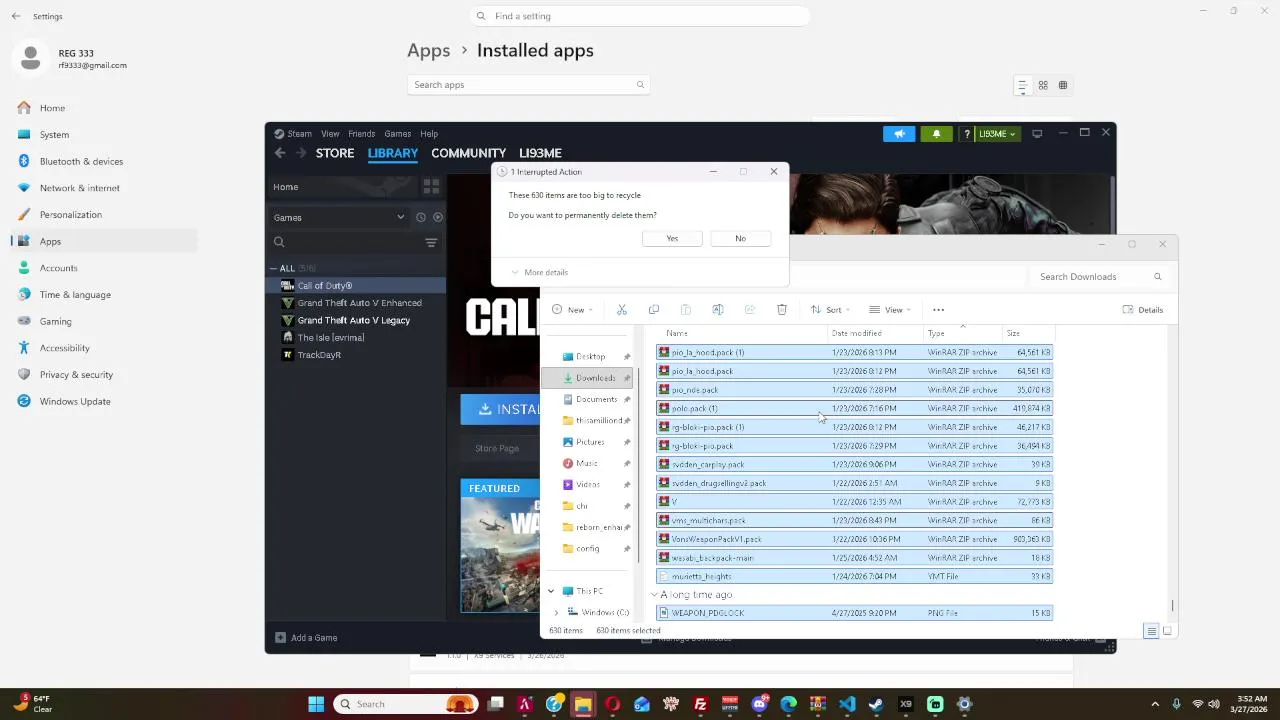Select file polo.pack (1)
This screenshot has height=720, width=1280.
[x=854, y=408]
